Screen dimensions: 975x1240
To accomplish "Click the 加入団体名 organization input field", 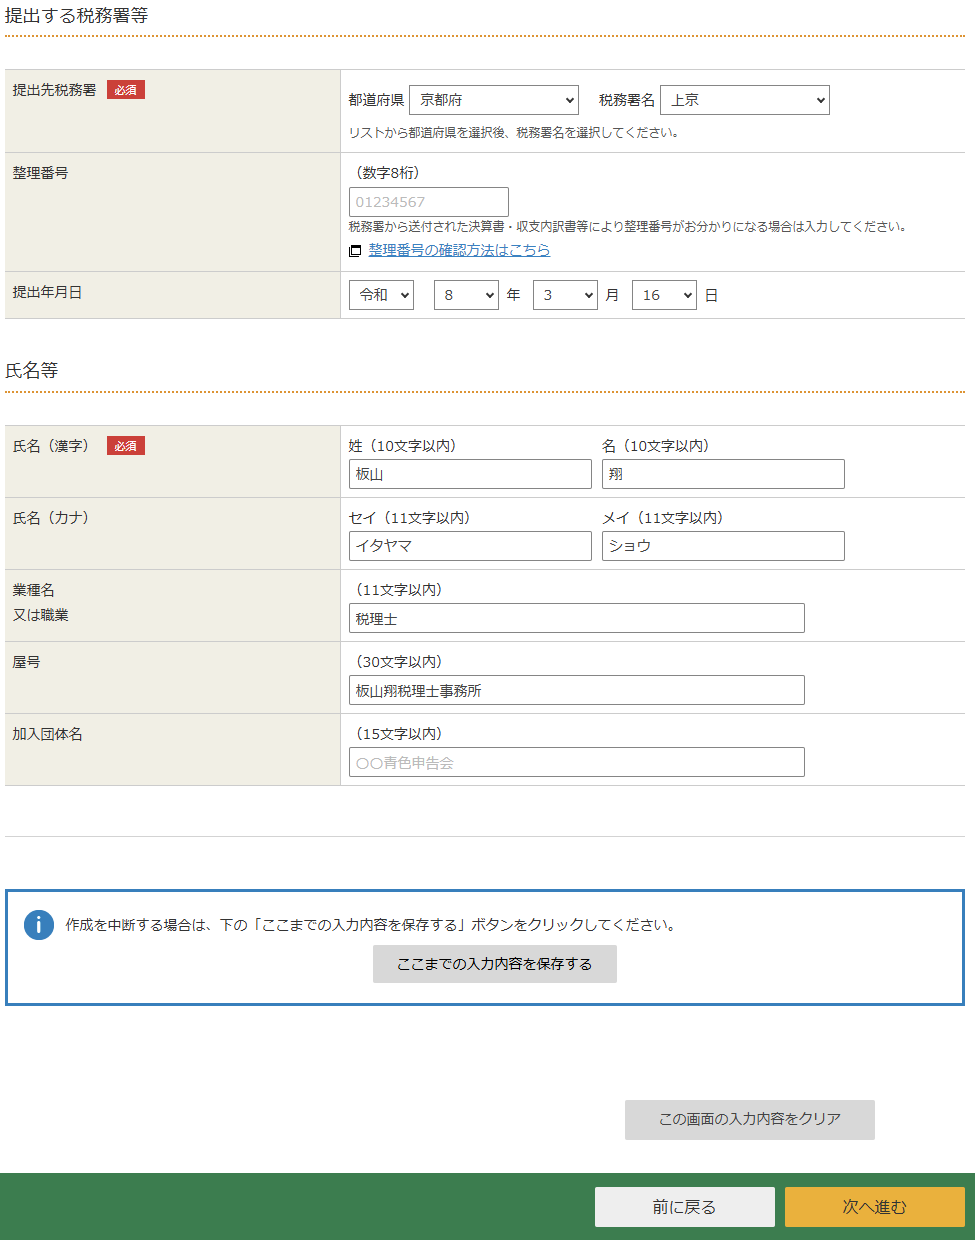I will click(576, 762).
